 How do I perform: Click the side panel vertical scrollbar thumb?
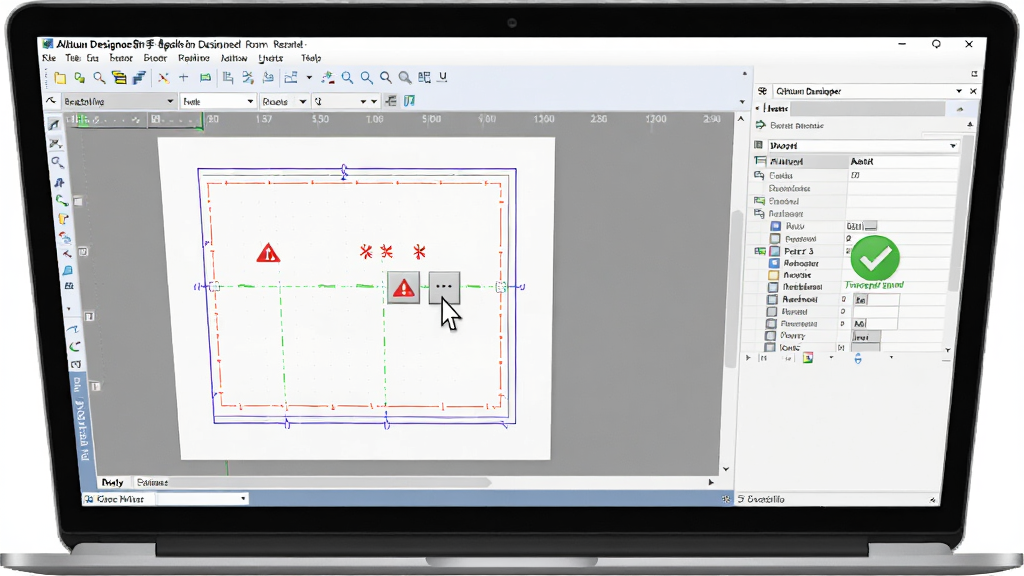coord(962,212)
